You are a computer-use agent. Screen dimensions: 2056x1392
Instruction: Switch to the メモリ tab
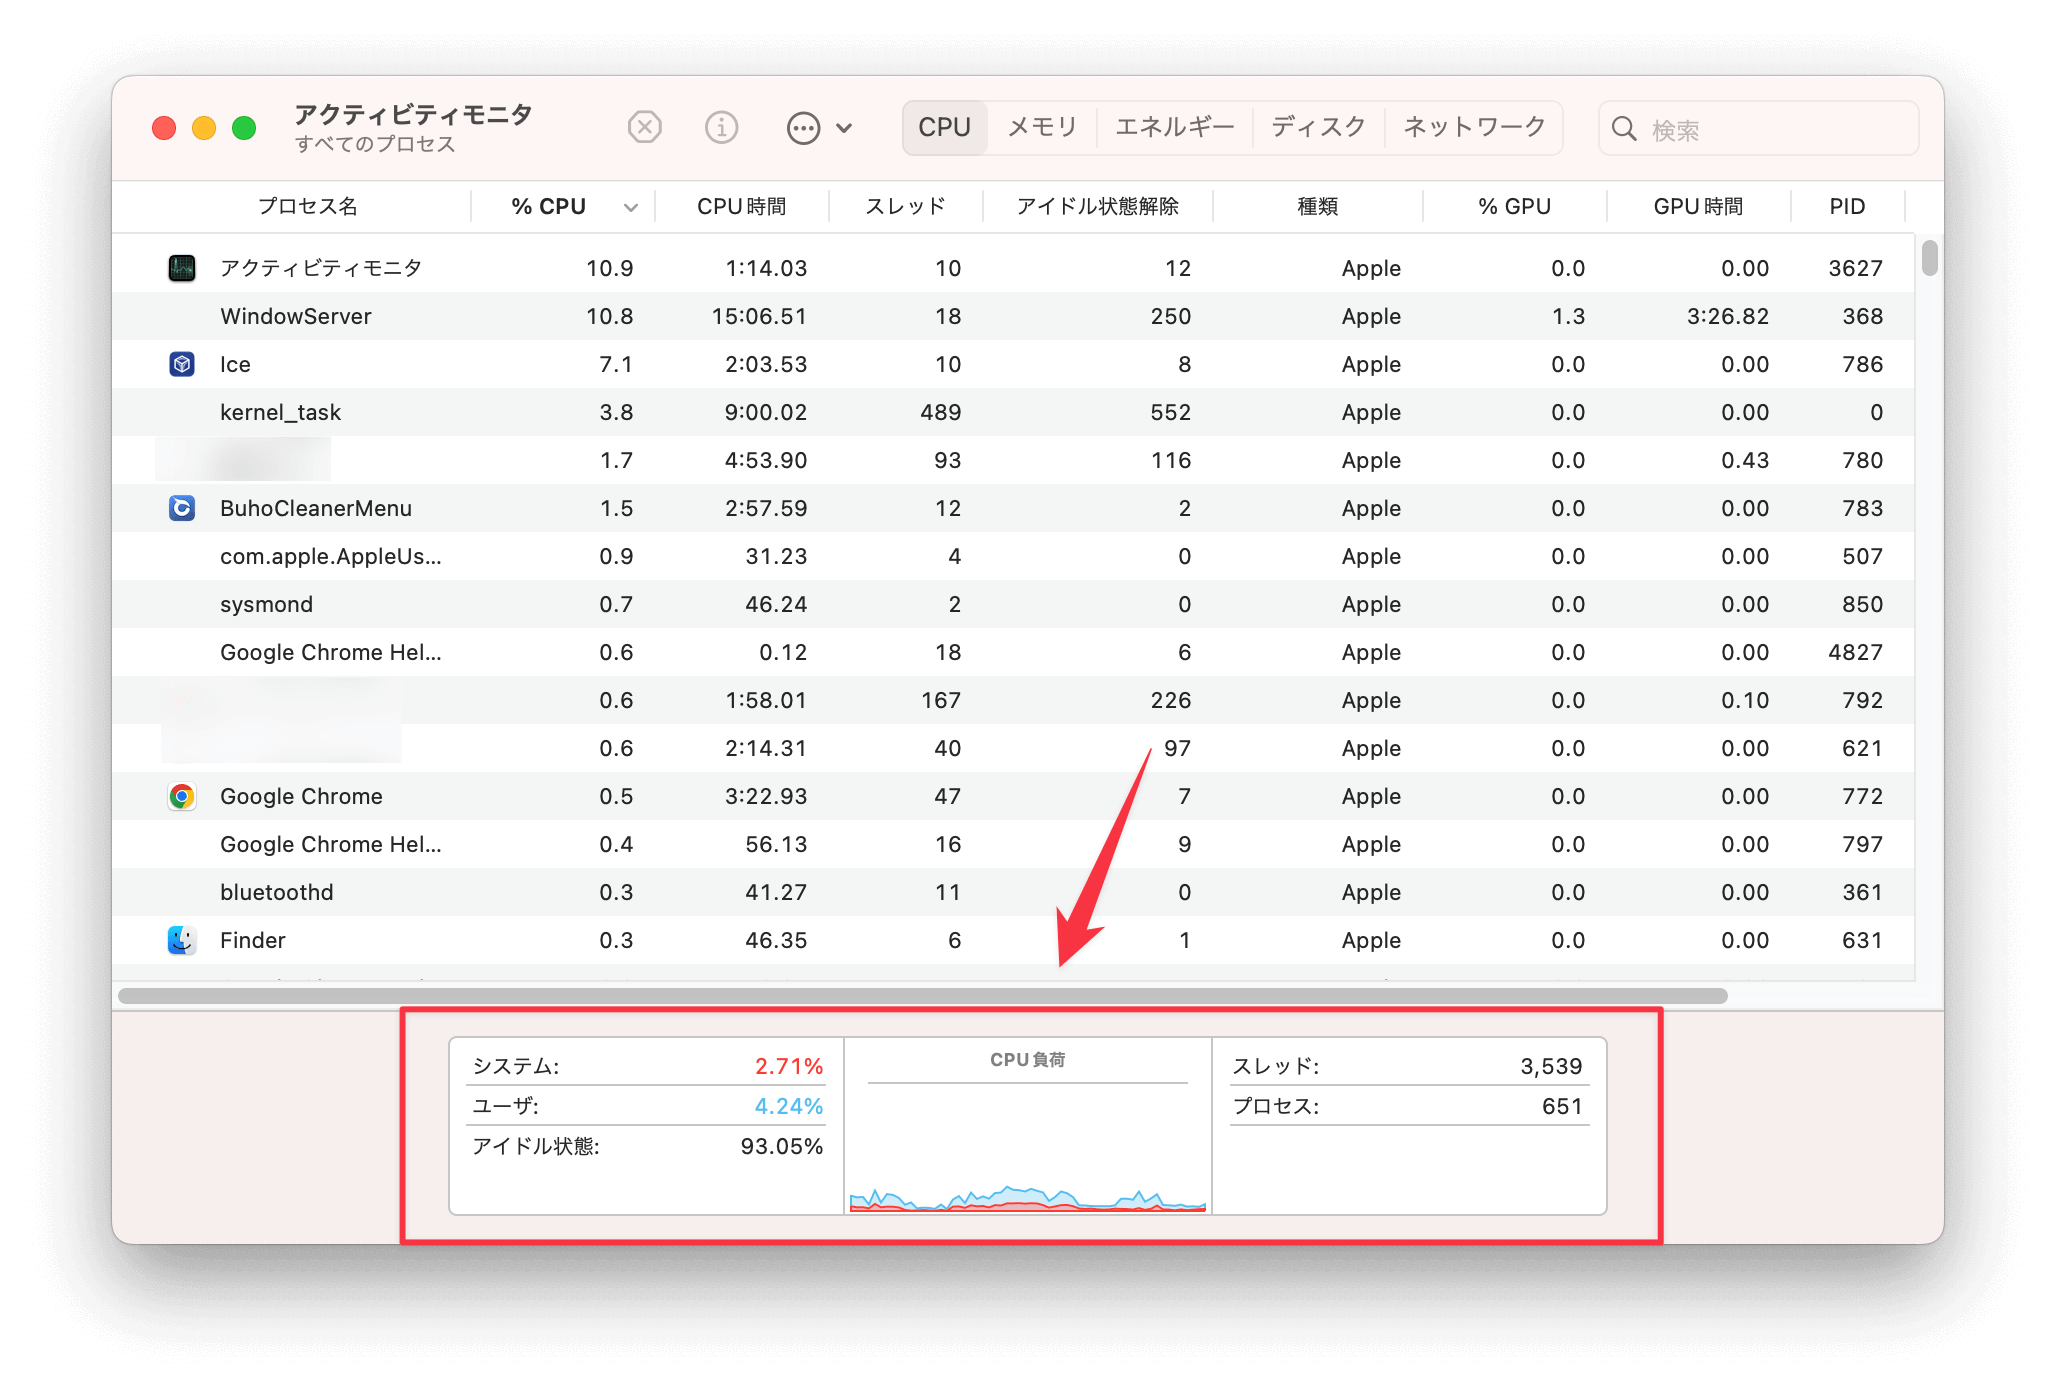click(x=1042, y=128)
